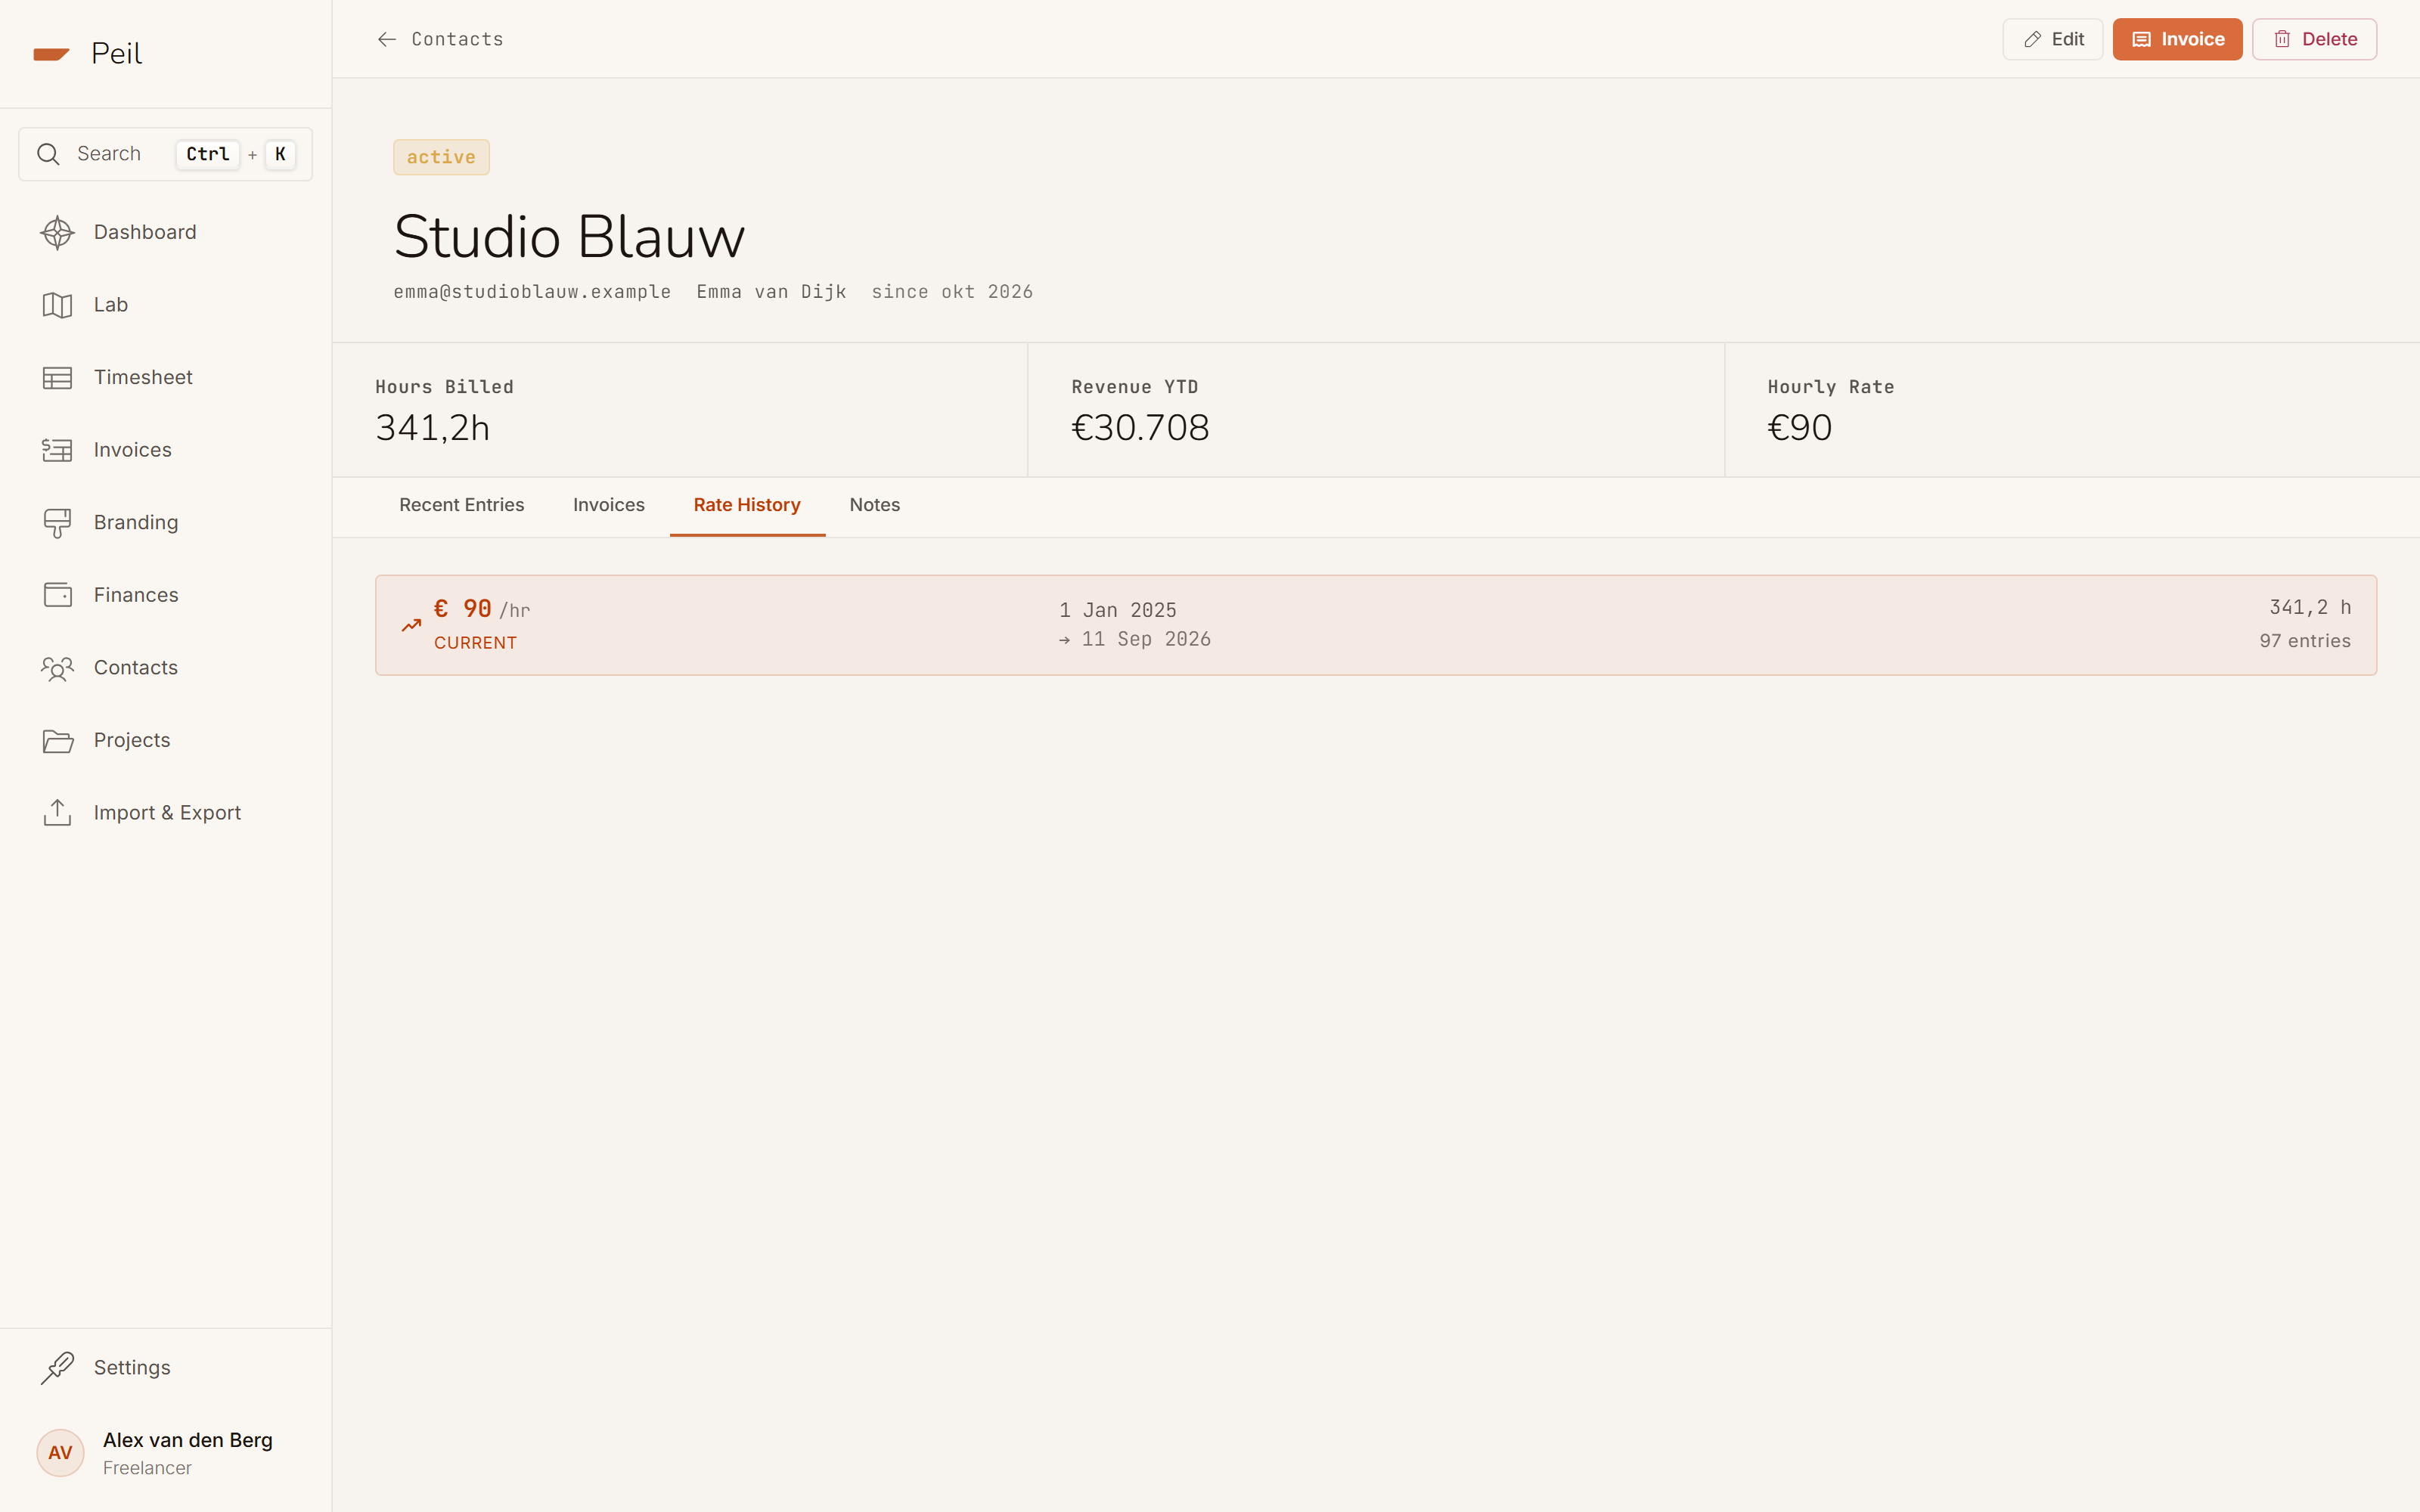2420x1512 pixels.
Task: Create an invoice with the Invoice button
Action: click(2177, 39)
